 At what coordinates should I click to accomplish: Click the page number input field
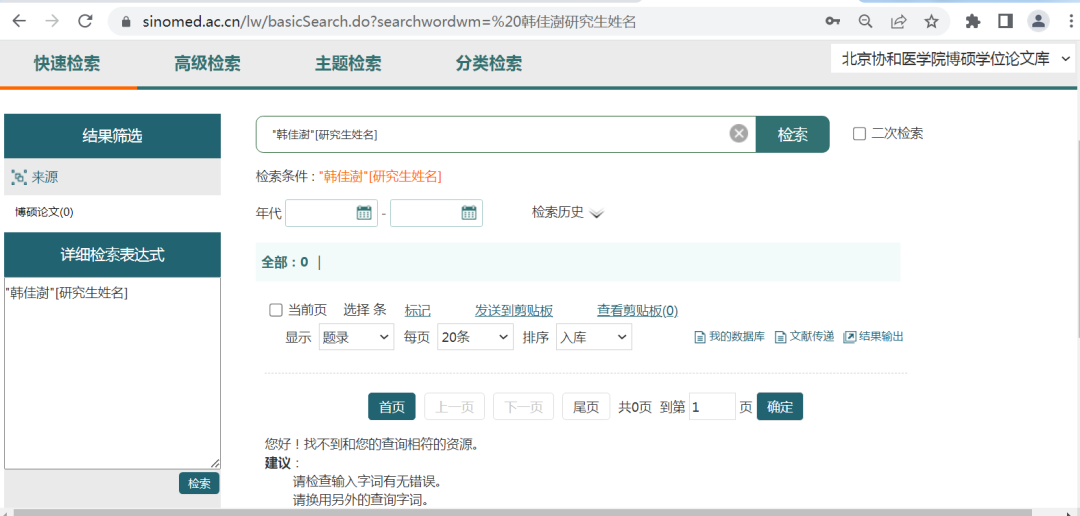(711, 407)
